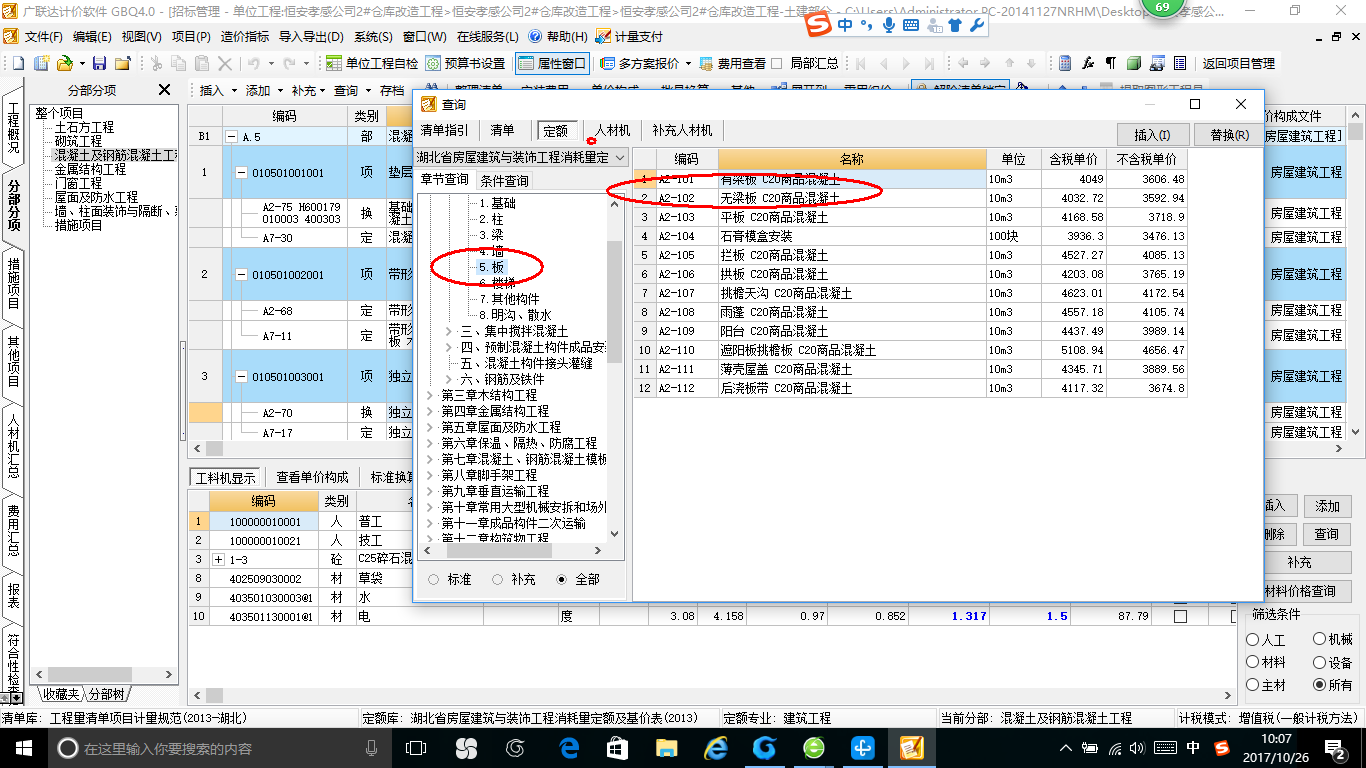Toggle 局部汇总 checkbox

(x=777, y=63)
